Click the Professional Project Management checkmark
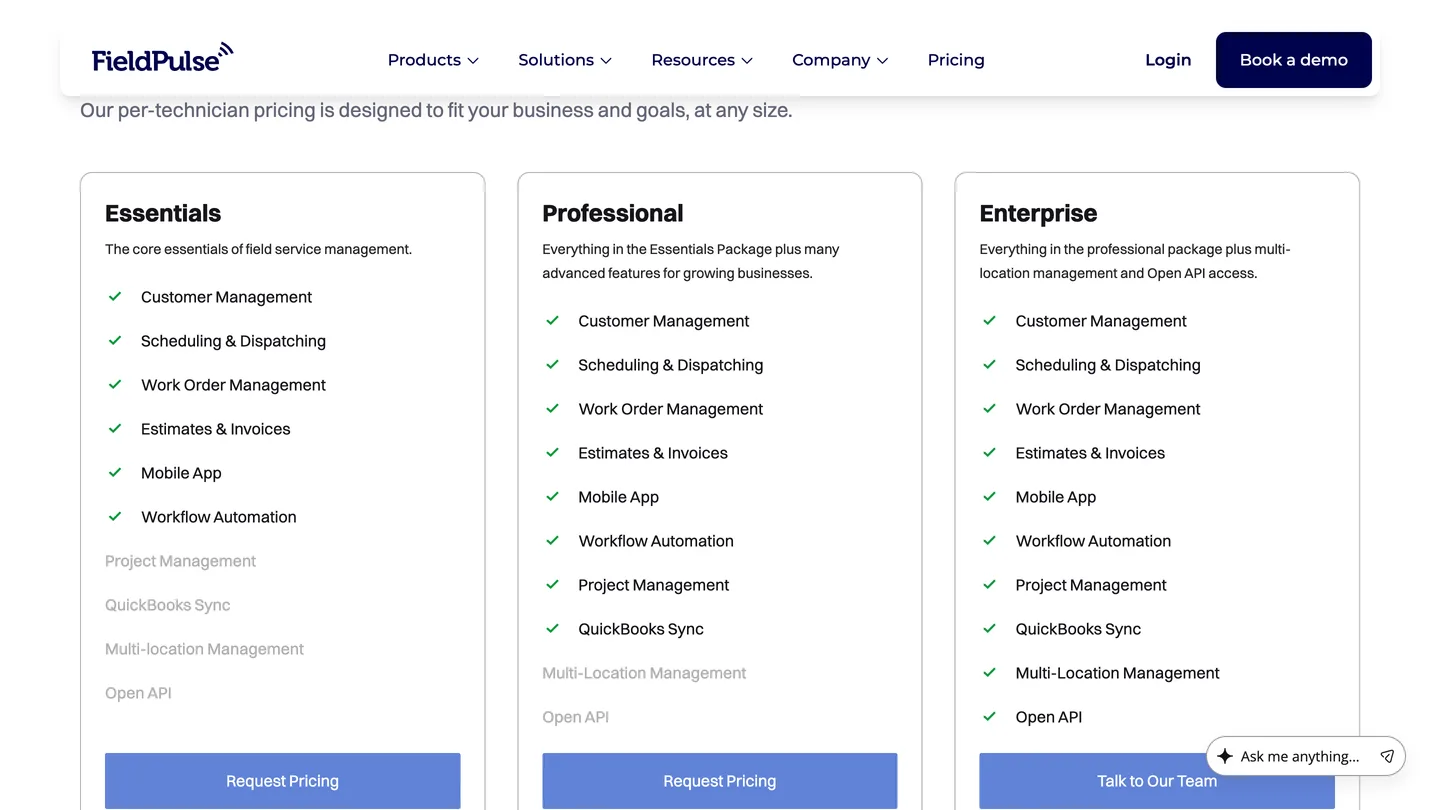 [x=552, y=585]
